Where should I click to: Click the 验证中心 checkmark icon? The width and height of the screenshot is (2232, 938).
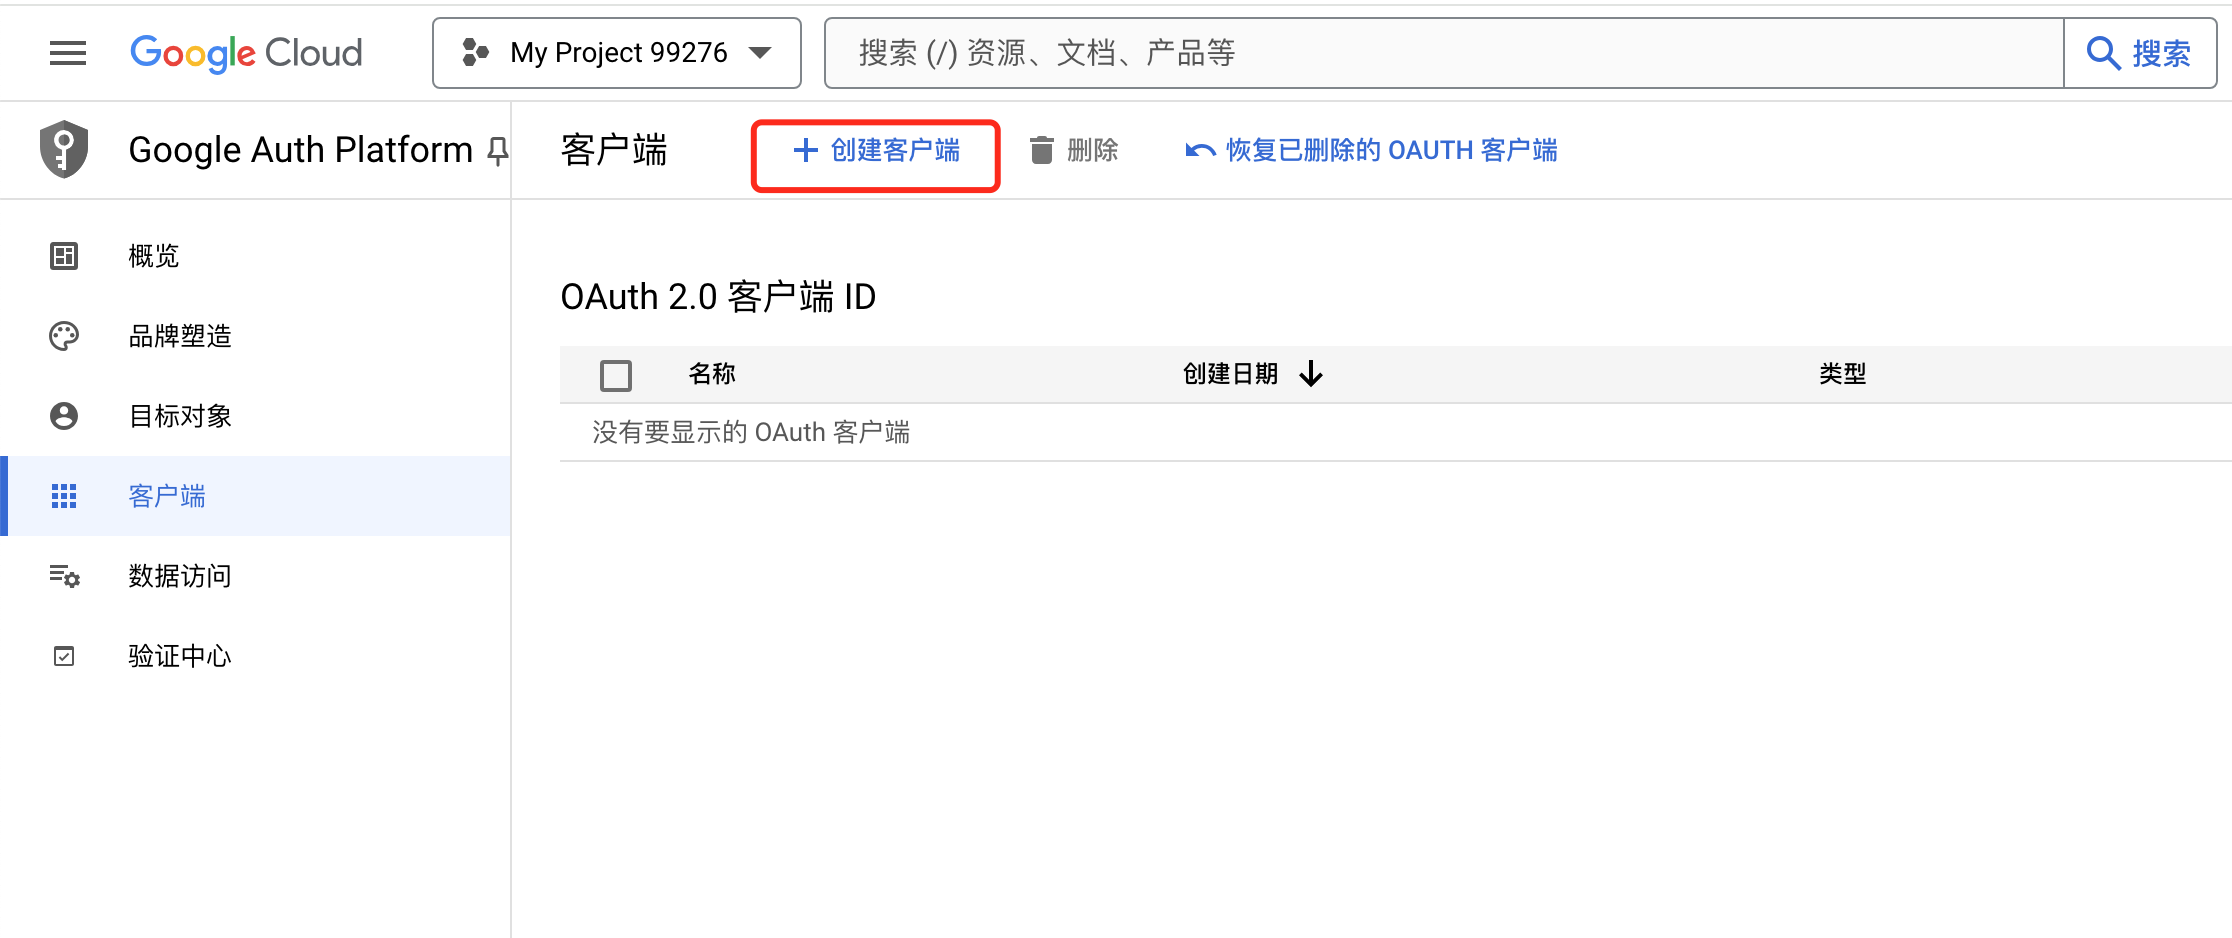tap(64, 656)
